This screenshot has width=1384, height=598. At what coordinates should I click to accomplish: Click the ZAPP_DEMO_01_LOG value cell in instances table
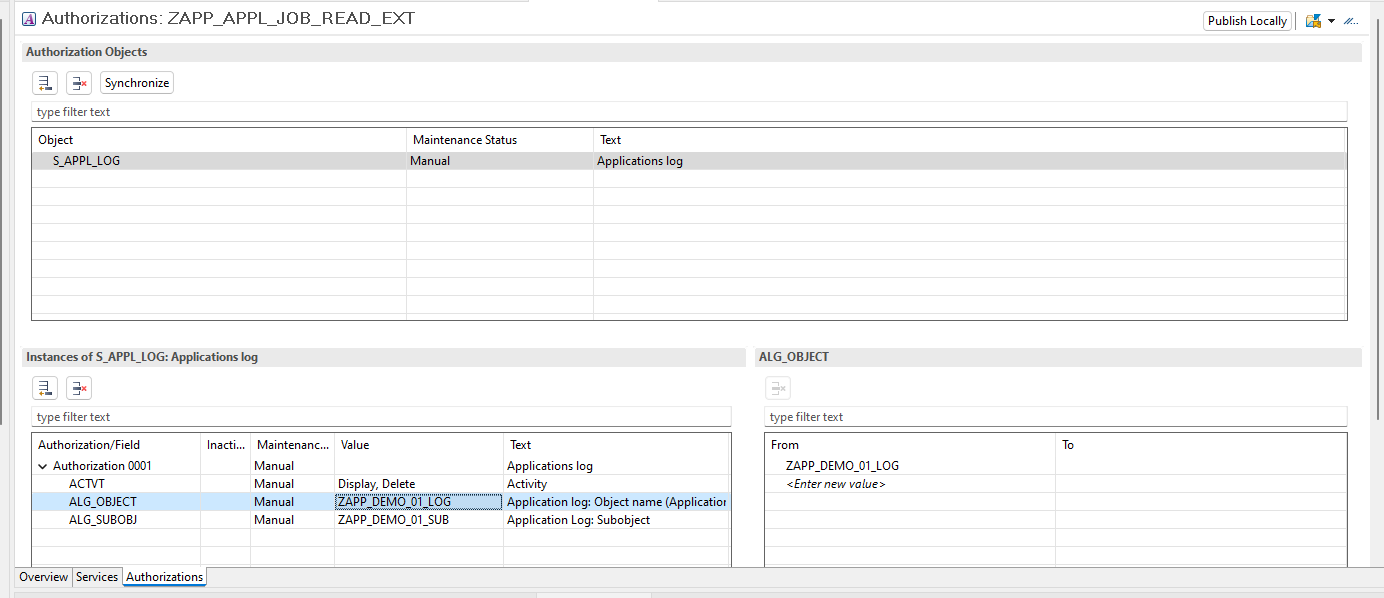418,502
